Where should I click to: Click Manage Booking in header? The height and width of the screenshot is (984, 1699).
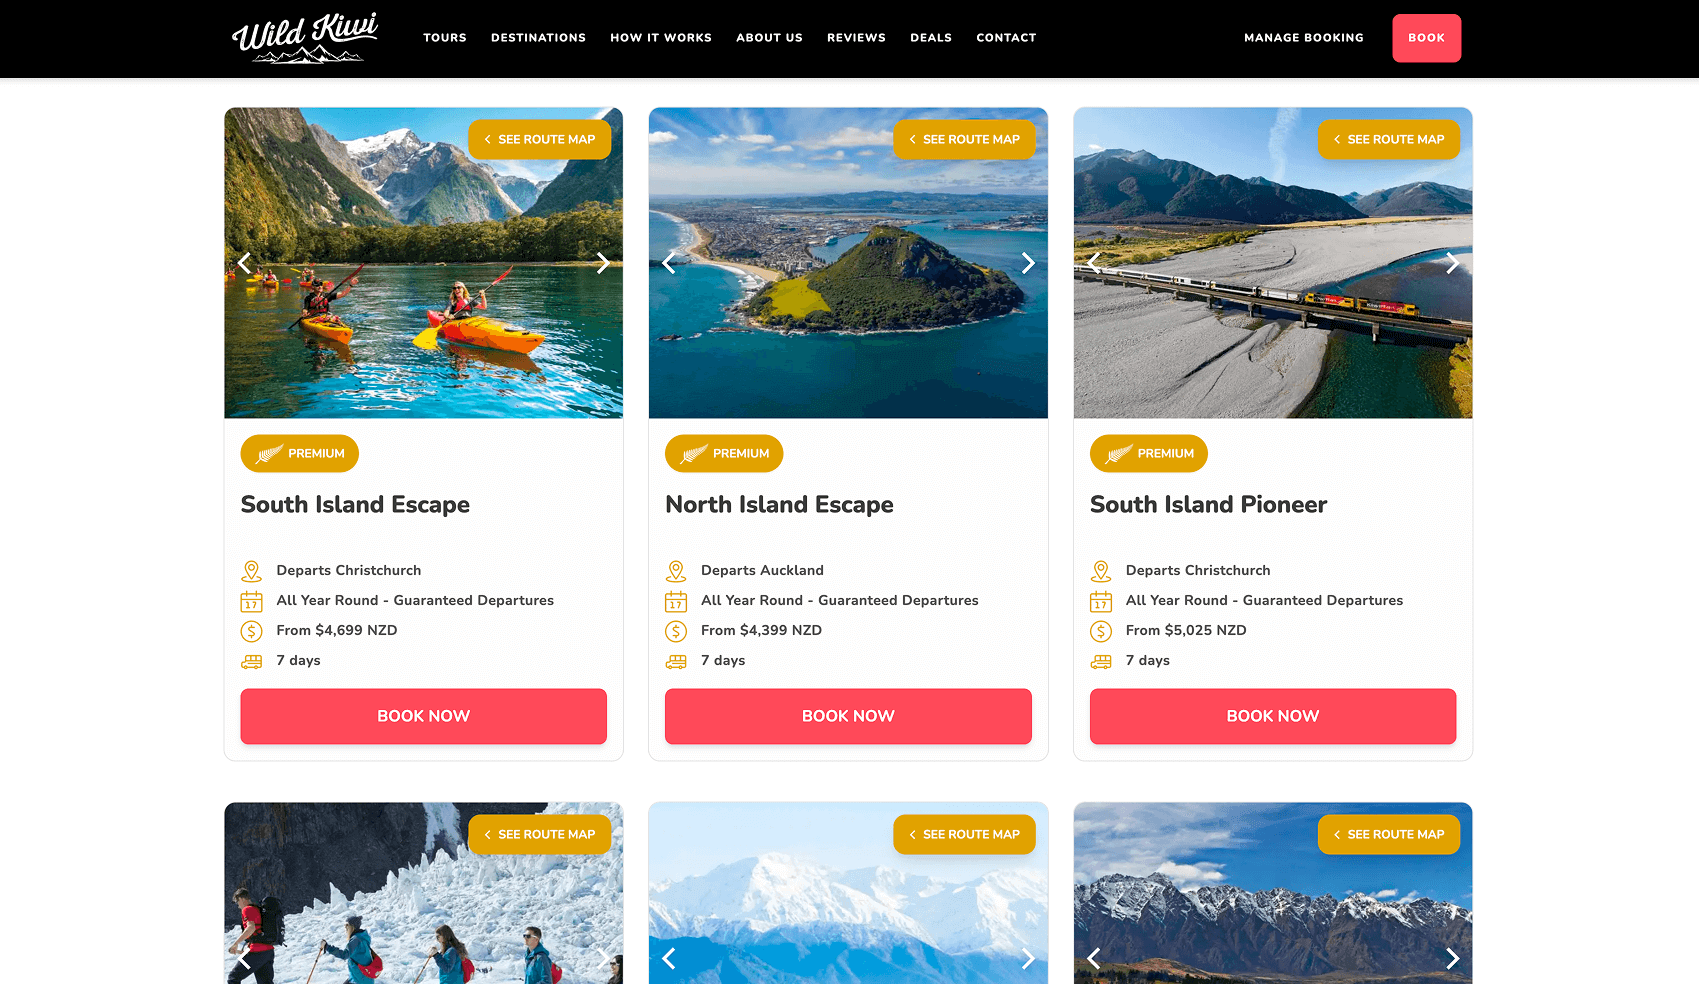tap(1304, 38)
